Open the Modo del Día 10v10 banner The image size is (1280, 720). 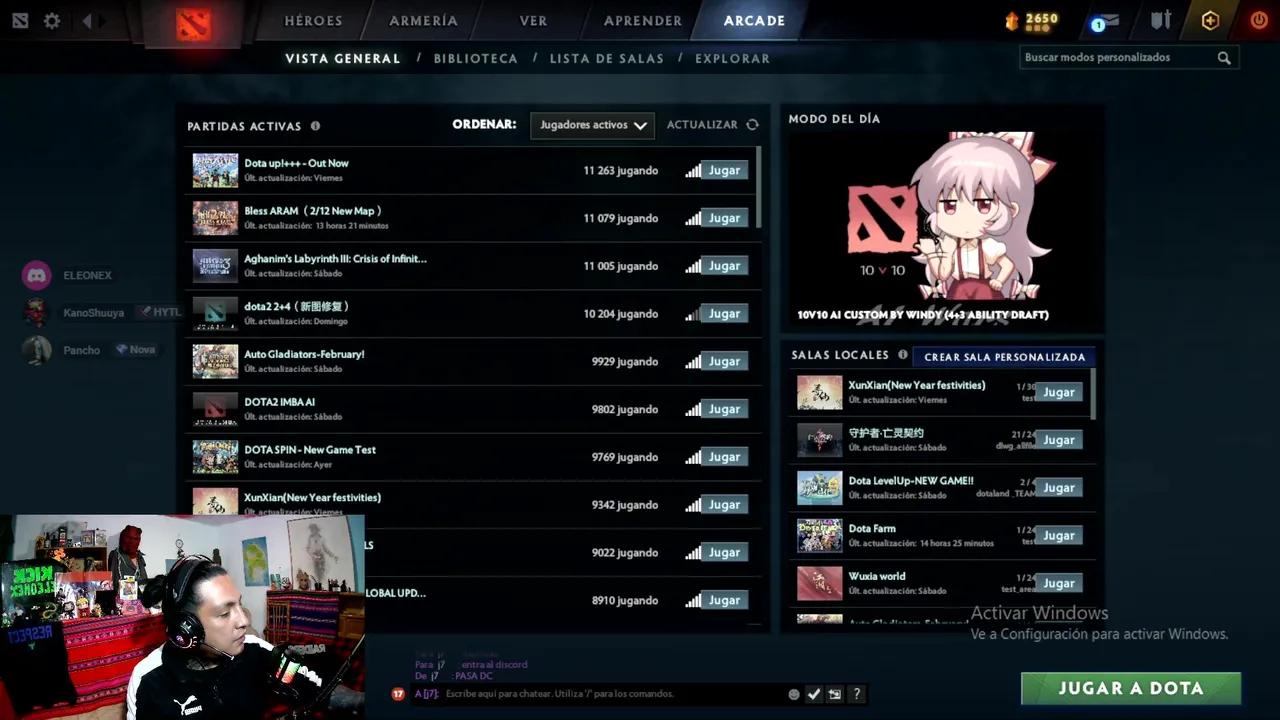[941, 230]
